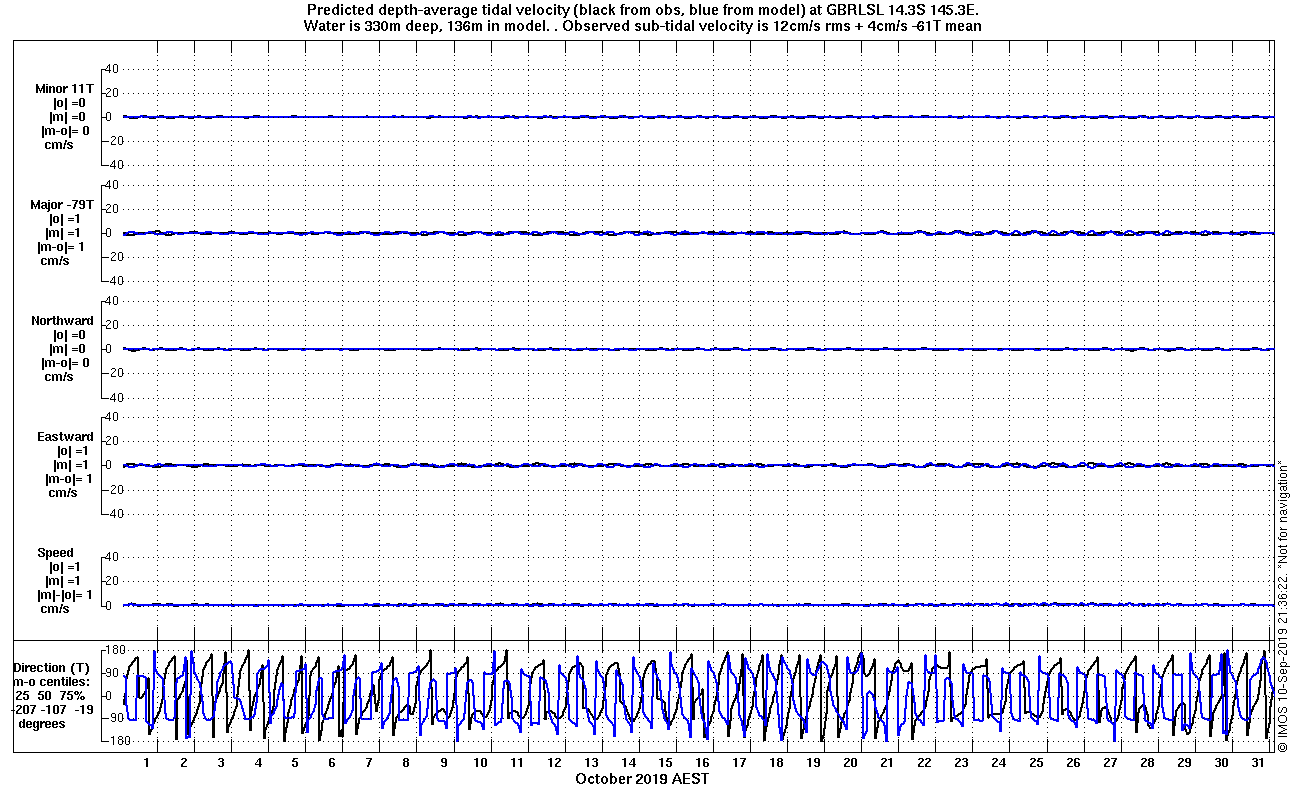Click day tick label '1' on date axis
The height and width of the screenshot is (800, 1300).
tap(147, 763)
